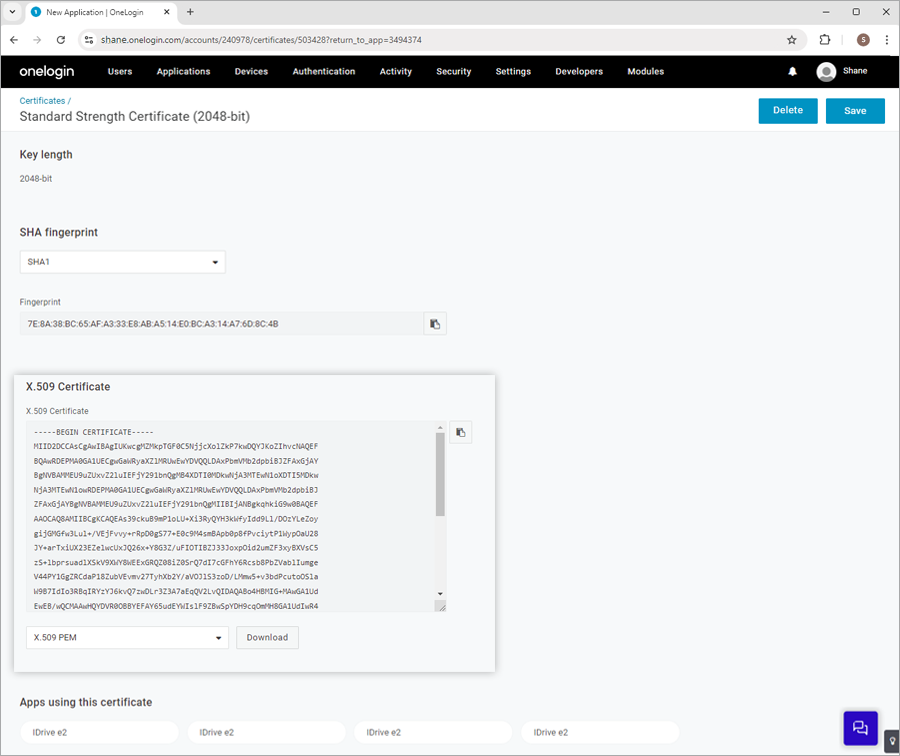Open the Security menu
The image size is (900, 756).
(453, 71)
